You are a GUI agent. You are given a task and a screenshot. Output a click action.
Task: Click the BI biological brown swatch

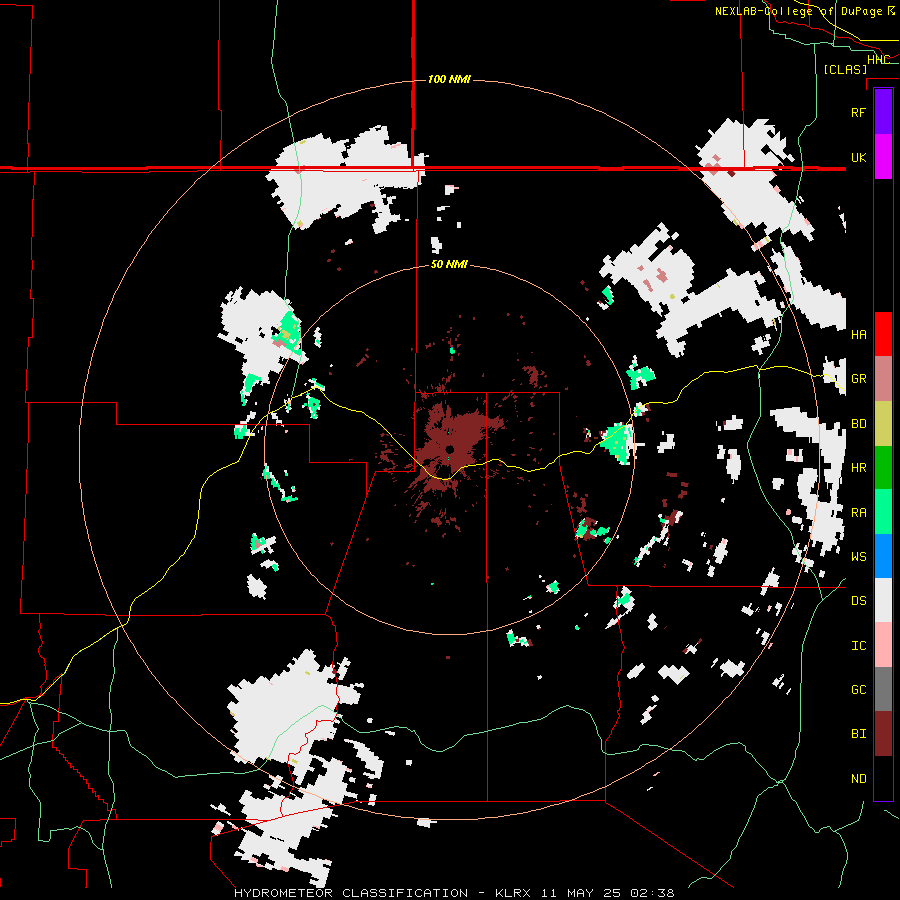coord(883,734)
